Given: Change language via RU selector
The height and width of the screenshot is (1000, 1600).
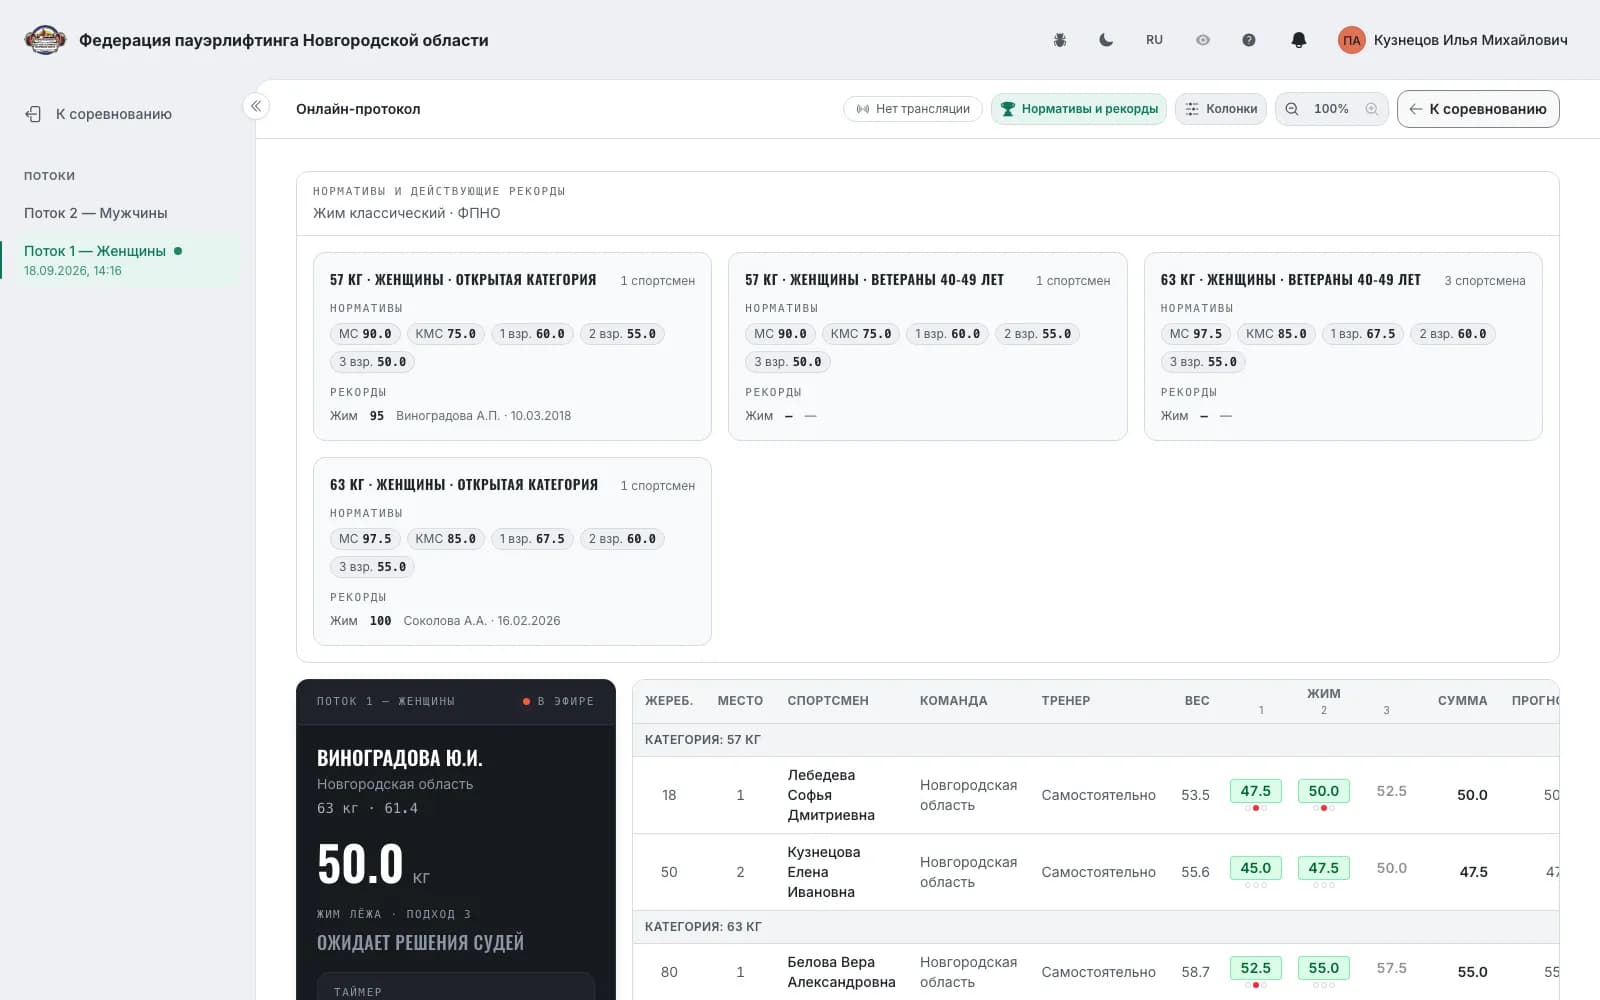Looking at the screenshot, I should coord(1154,40).
